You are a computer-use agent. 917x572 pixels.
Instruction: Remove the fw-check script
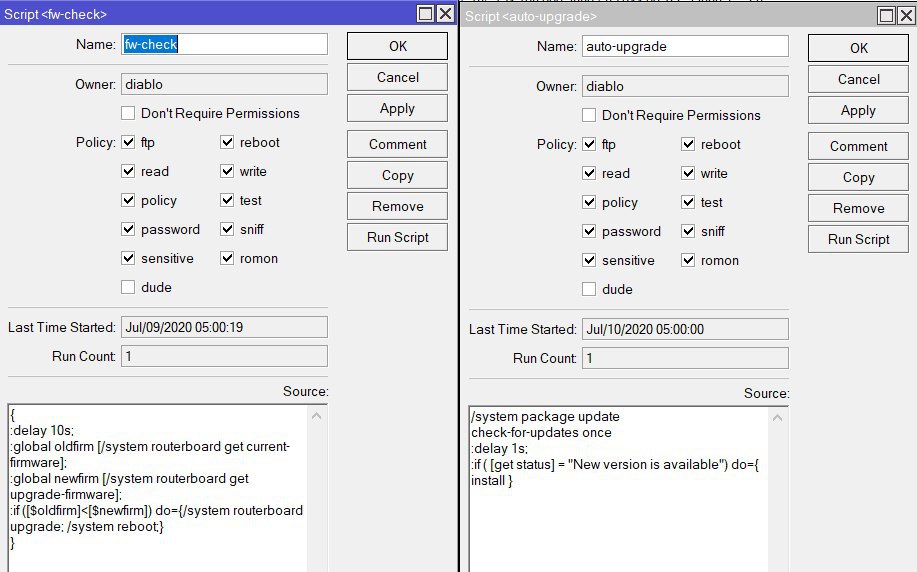[x=398, y=206]
